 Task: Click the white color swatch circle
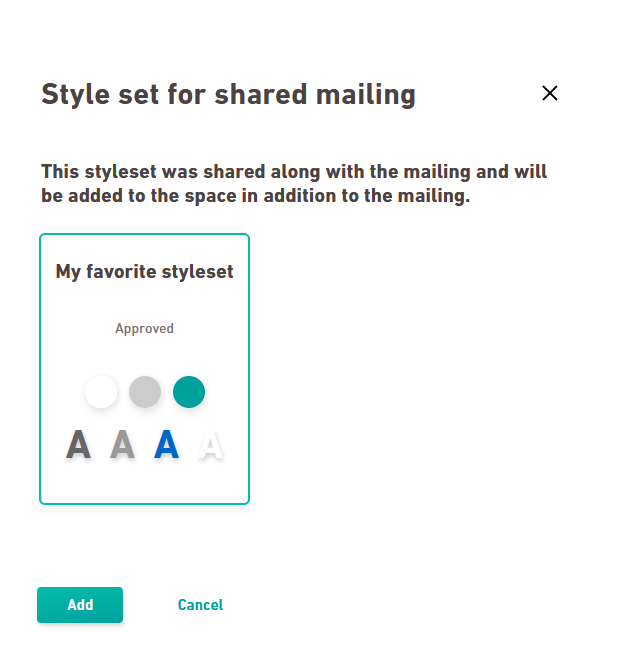pyautogui.click(x=101, y=391)
